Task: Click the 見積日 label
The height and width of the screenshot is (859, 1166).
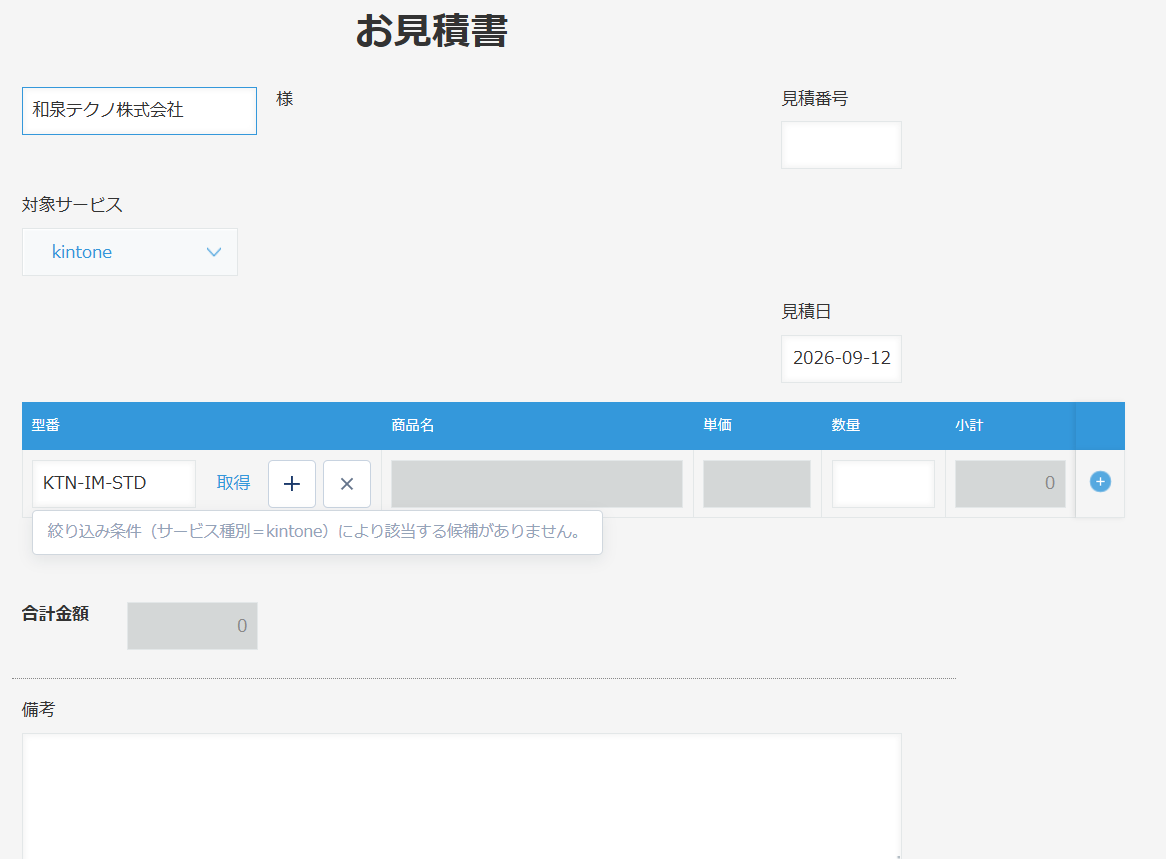Action: coord(805,312)
